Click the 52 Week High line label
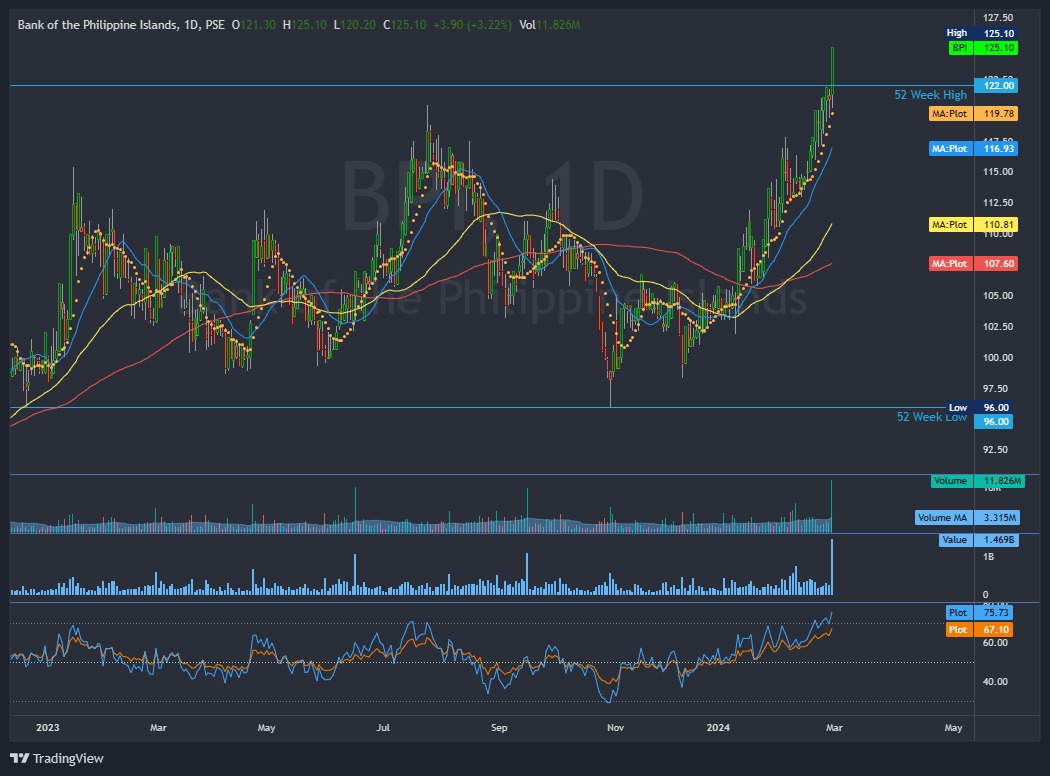Viewport: 1050px width, 776px height. pyautogui.click(x=930, y=94)
